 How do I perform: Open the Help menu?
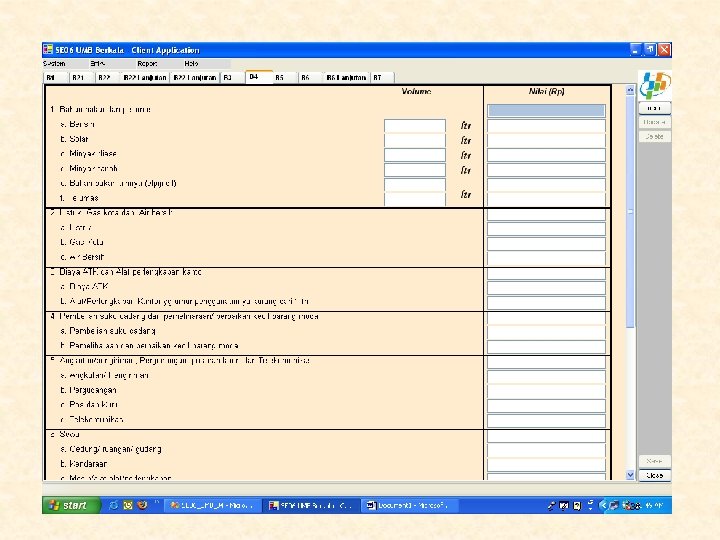pos(191,63)
